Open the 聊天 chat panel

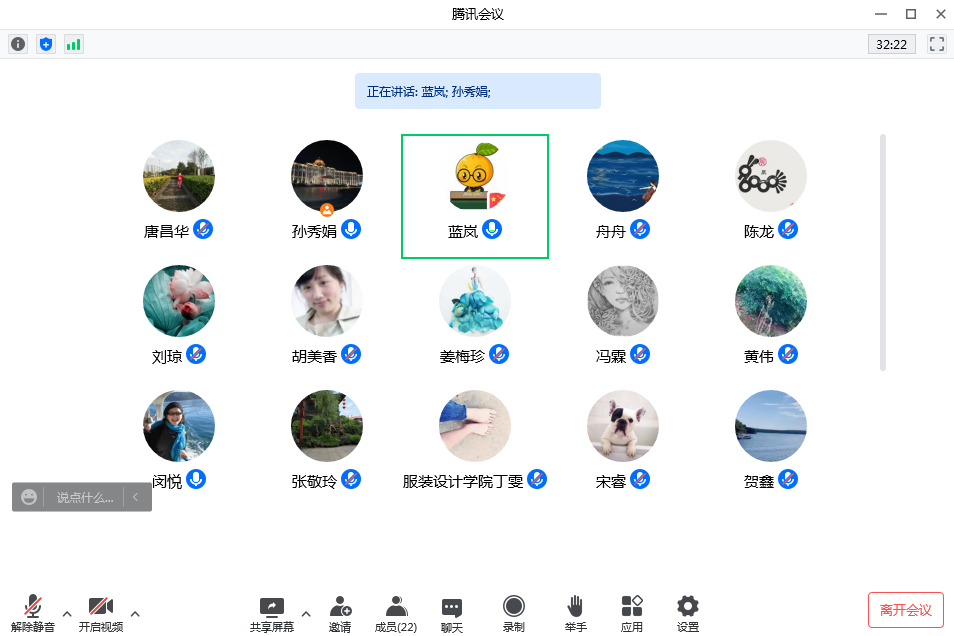coord(452,613)
